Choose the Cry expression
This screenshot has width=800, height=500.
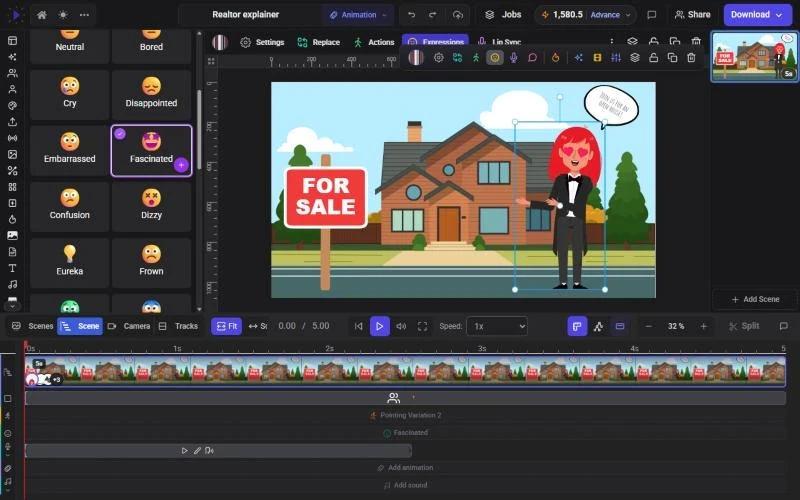pyautogui.click(x=69, y=94)
